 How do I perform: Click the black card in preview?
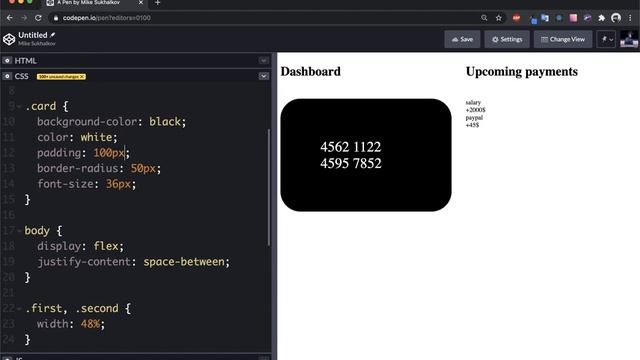366,155
